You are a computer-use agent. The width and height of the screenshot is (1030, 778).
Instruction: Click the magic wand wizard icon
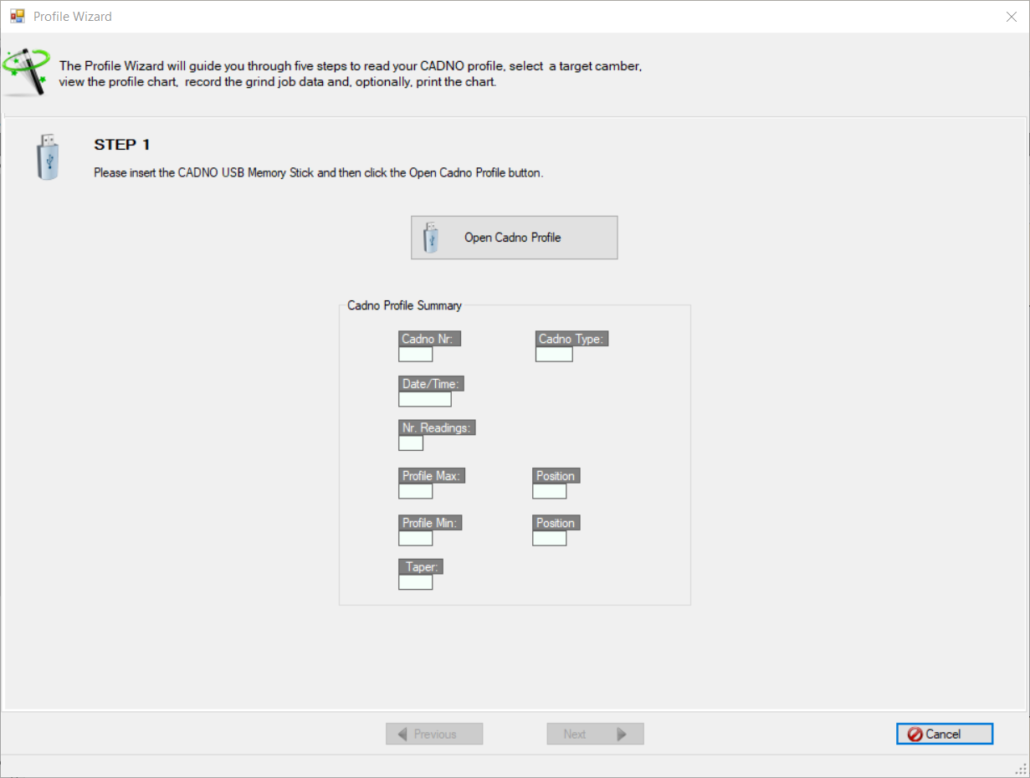[26, 71]
